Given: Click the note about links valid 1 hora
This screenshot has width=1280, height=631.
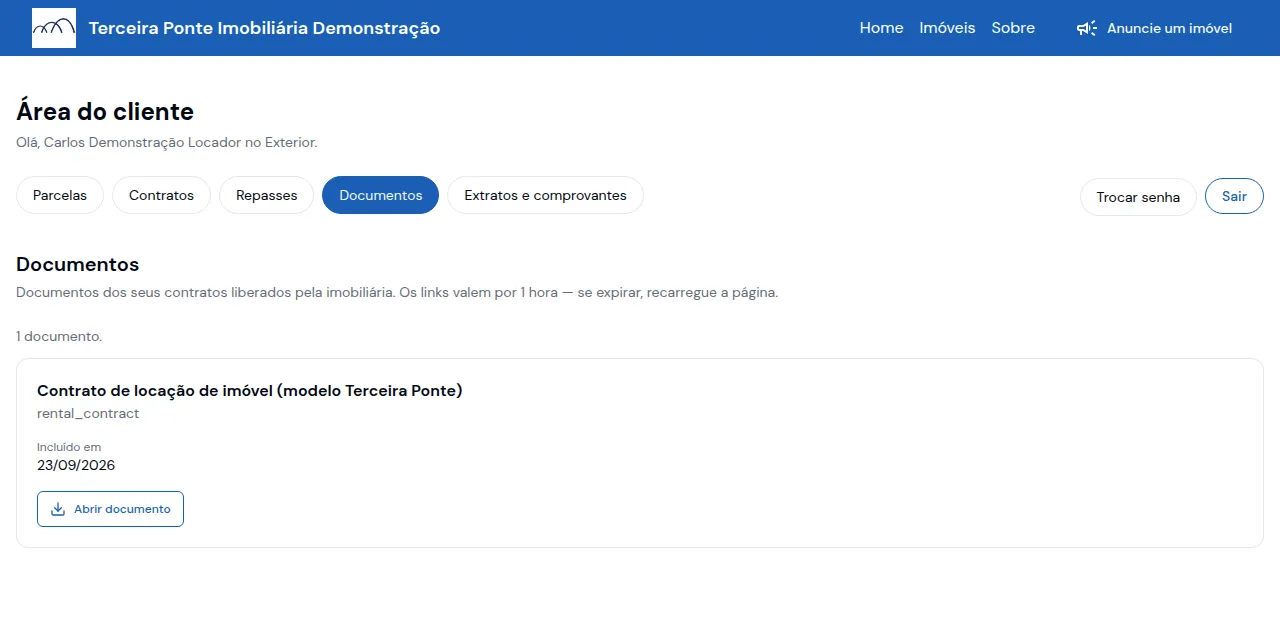Looking at the screenshot, I should pos(397,293).
